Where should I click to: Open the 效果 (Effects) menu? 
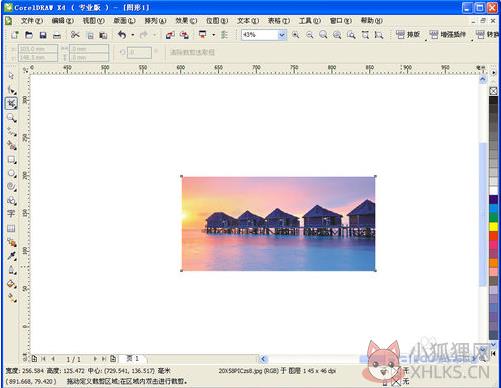[x=186, y=21]
